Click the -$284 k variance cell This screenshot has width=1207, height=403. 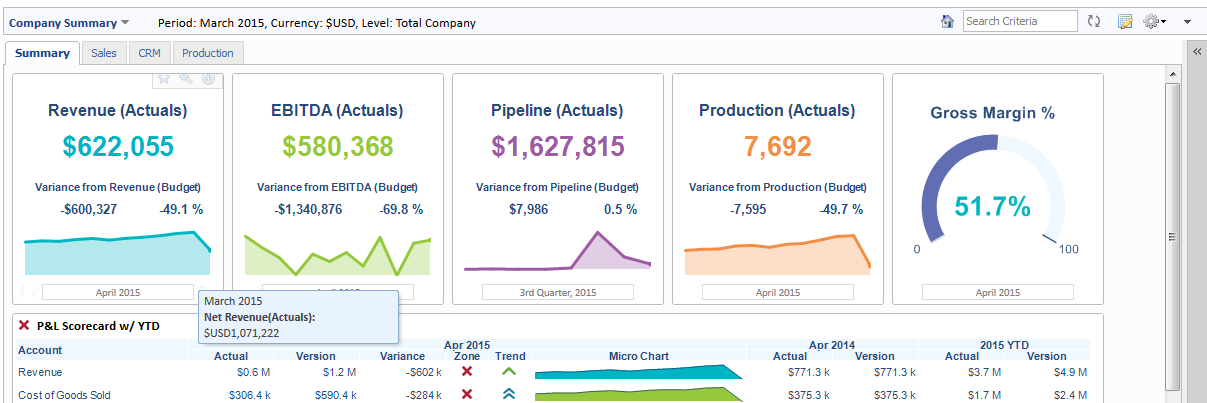420,395
